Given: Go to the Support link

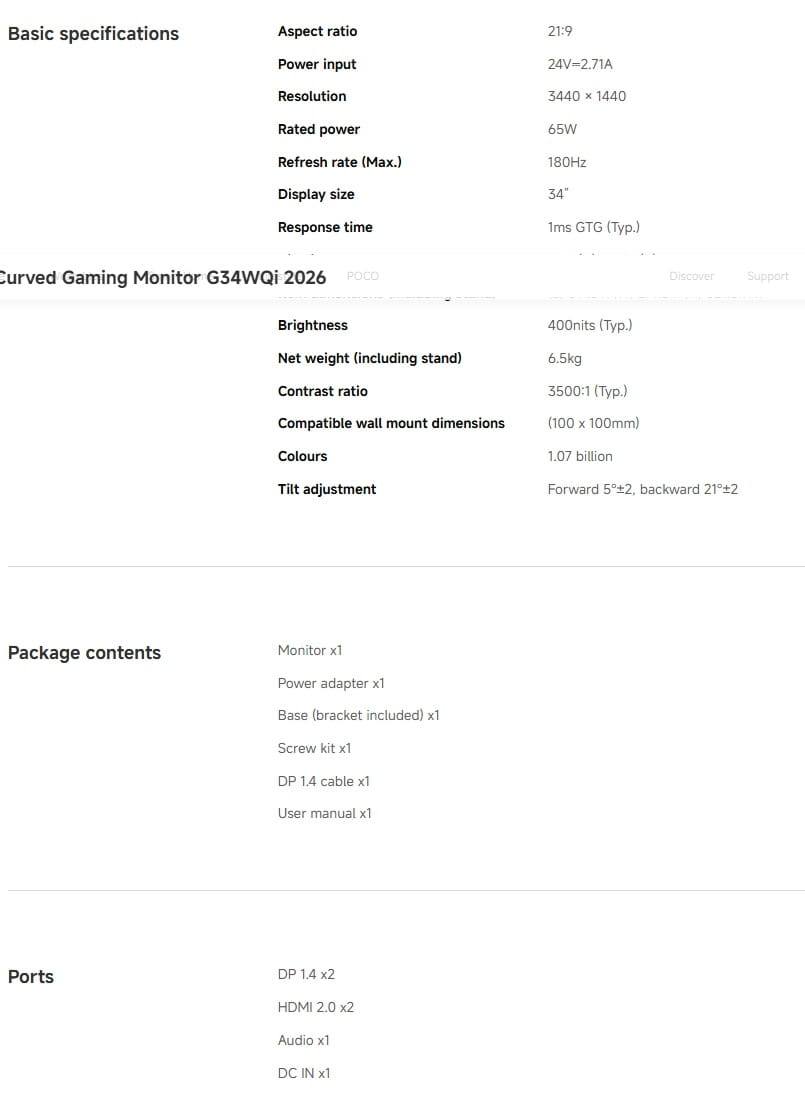Looking at the screenshot, I should [767, 276].
